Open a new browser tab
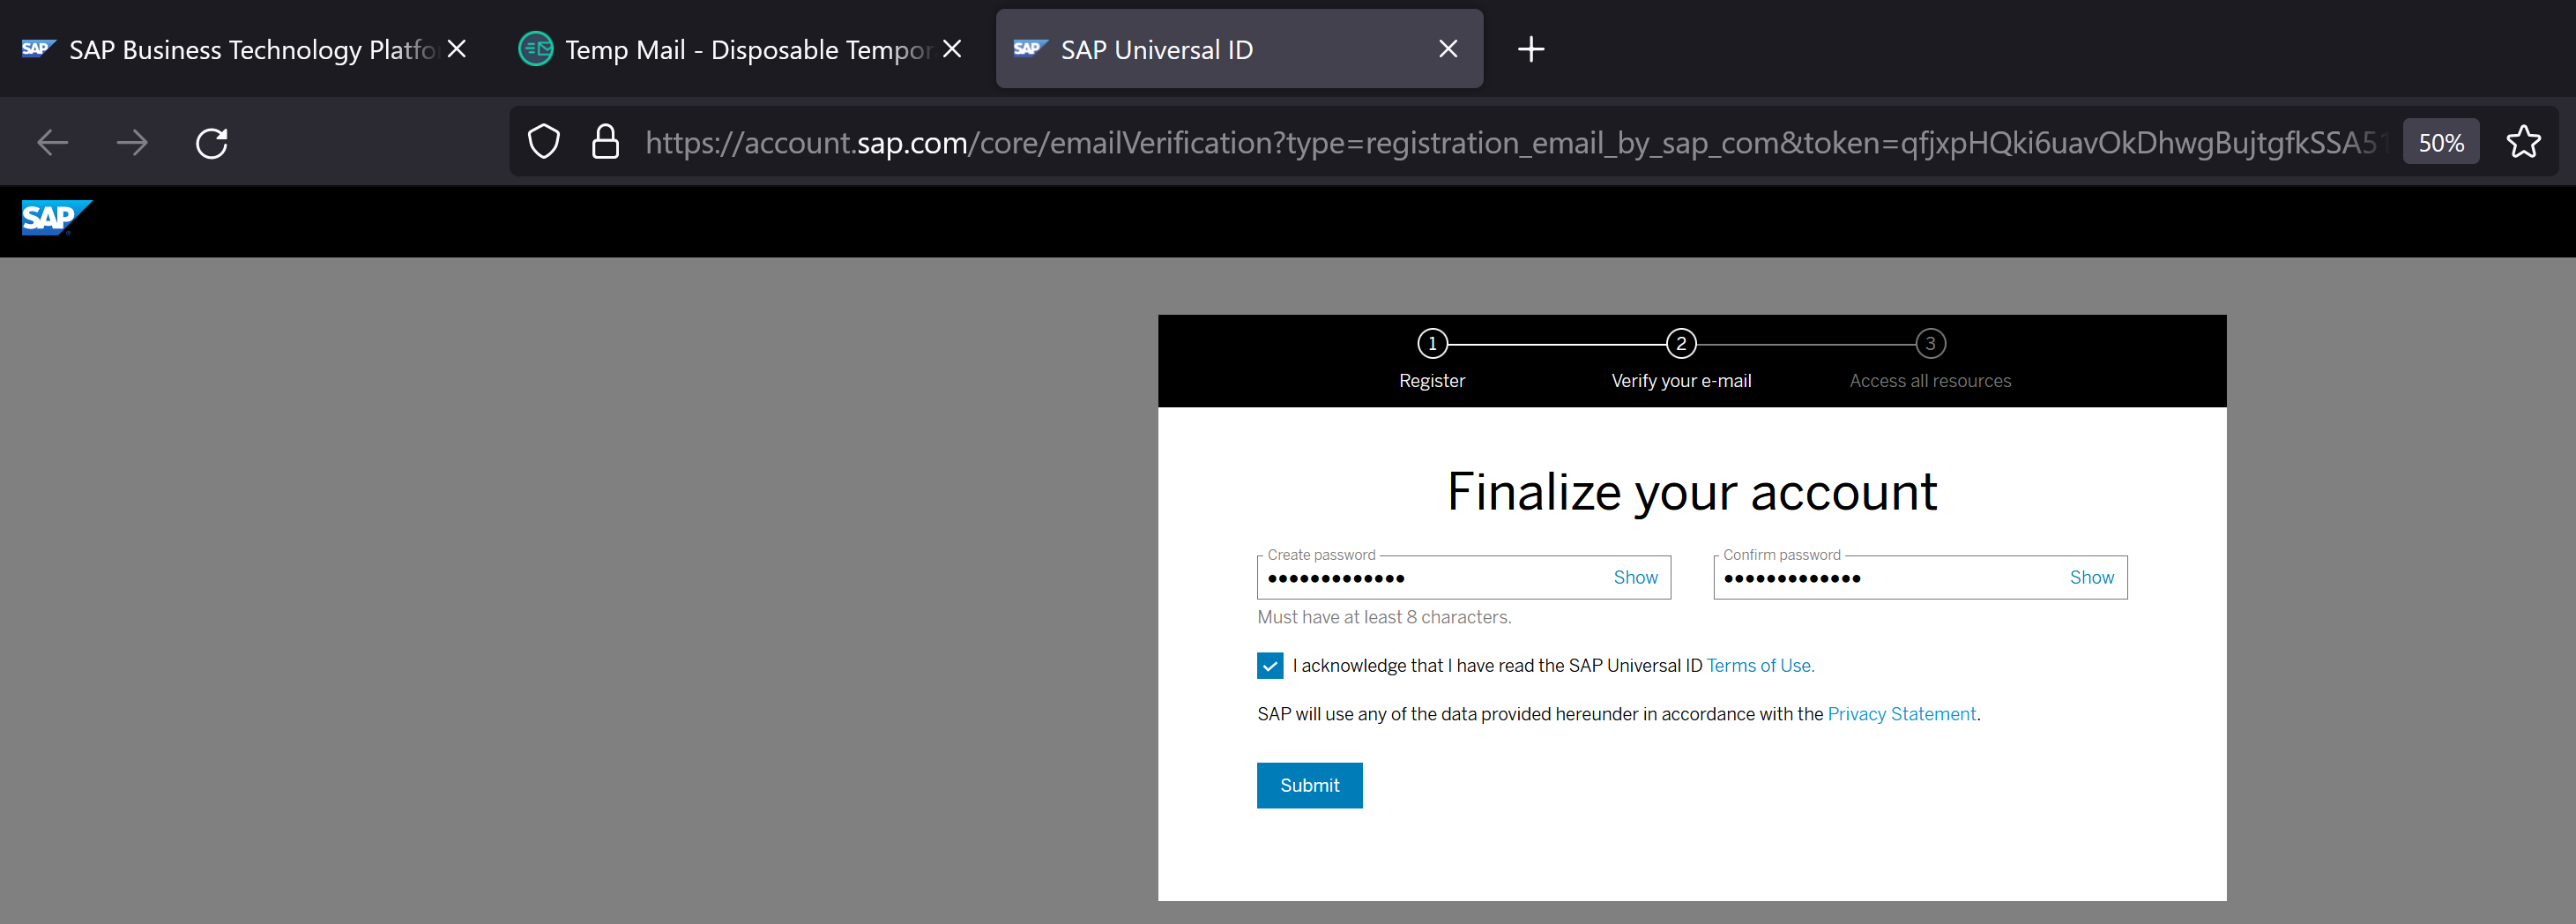This screenshot has width=2576, height=924. click(x=1530, y=49)
